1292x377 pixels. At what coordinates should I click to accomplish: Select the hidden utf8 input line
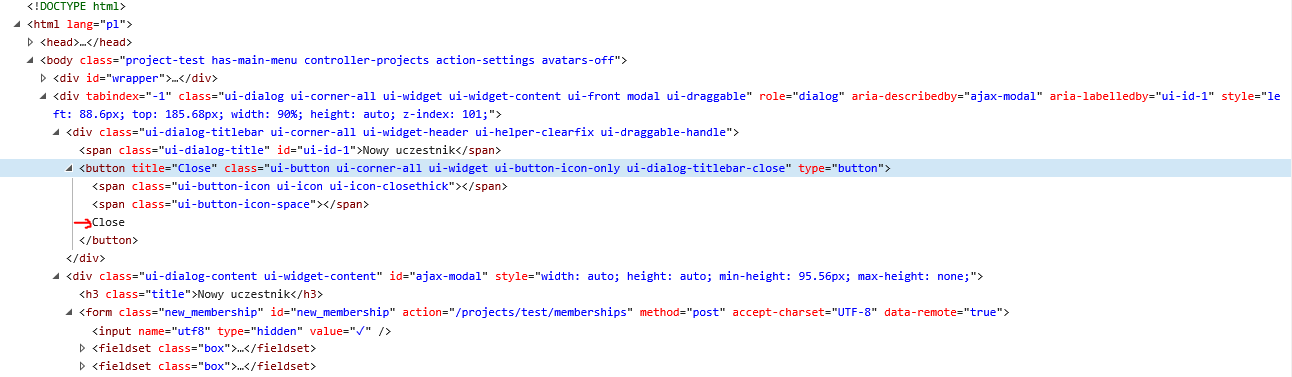241,330
